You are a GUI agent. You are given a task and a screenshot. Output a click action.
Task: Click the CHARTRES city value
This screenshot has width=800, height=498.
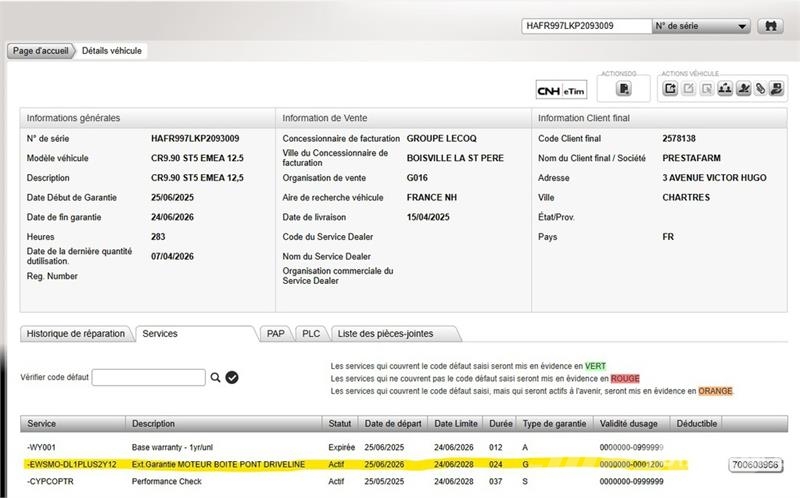click(x=686, y=197)
